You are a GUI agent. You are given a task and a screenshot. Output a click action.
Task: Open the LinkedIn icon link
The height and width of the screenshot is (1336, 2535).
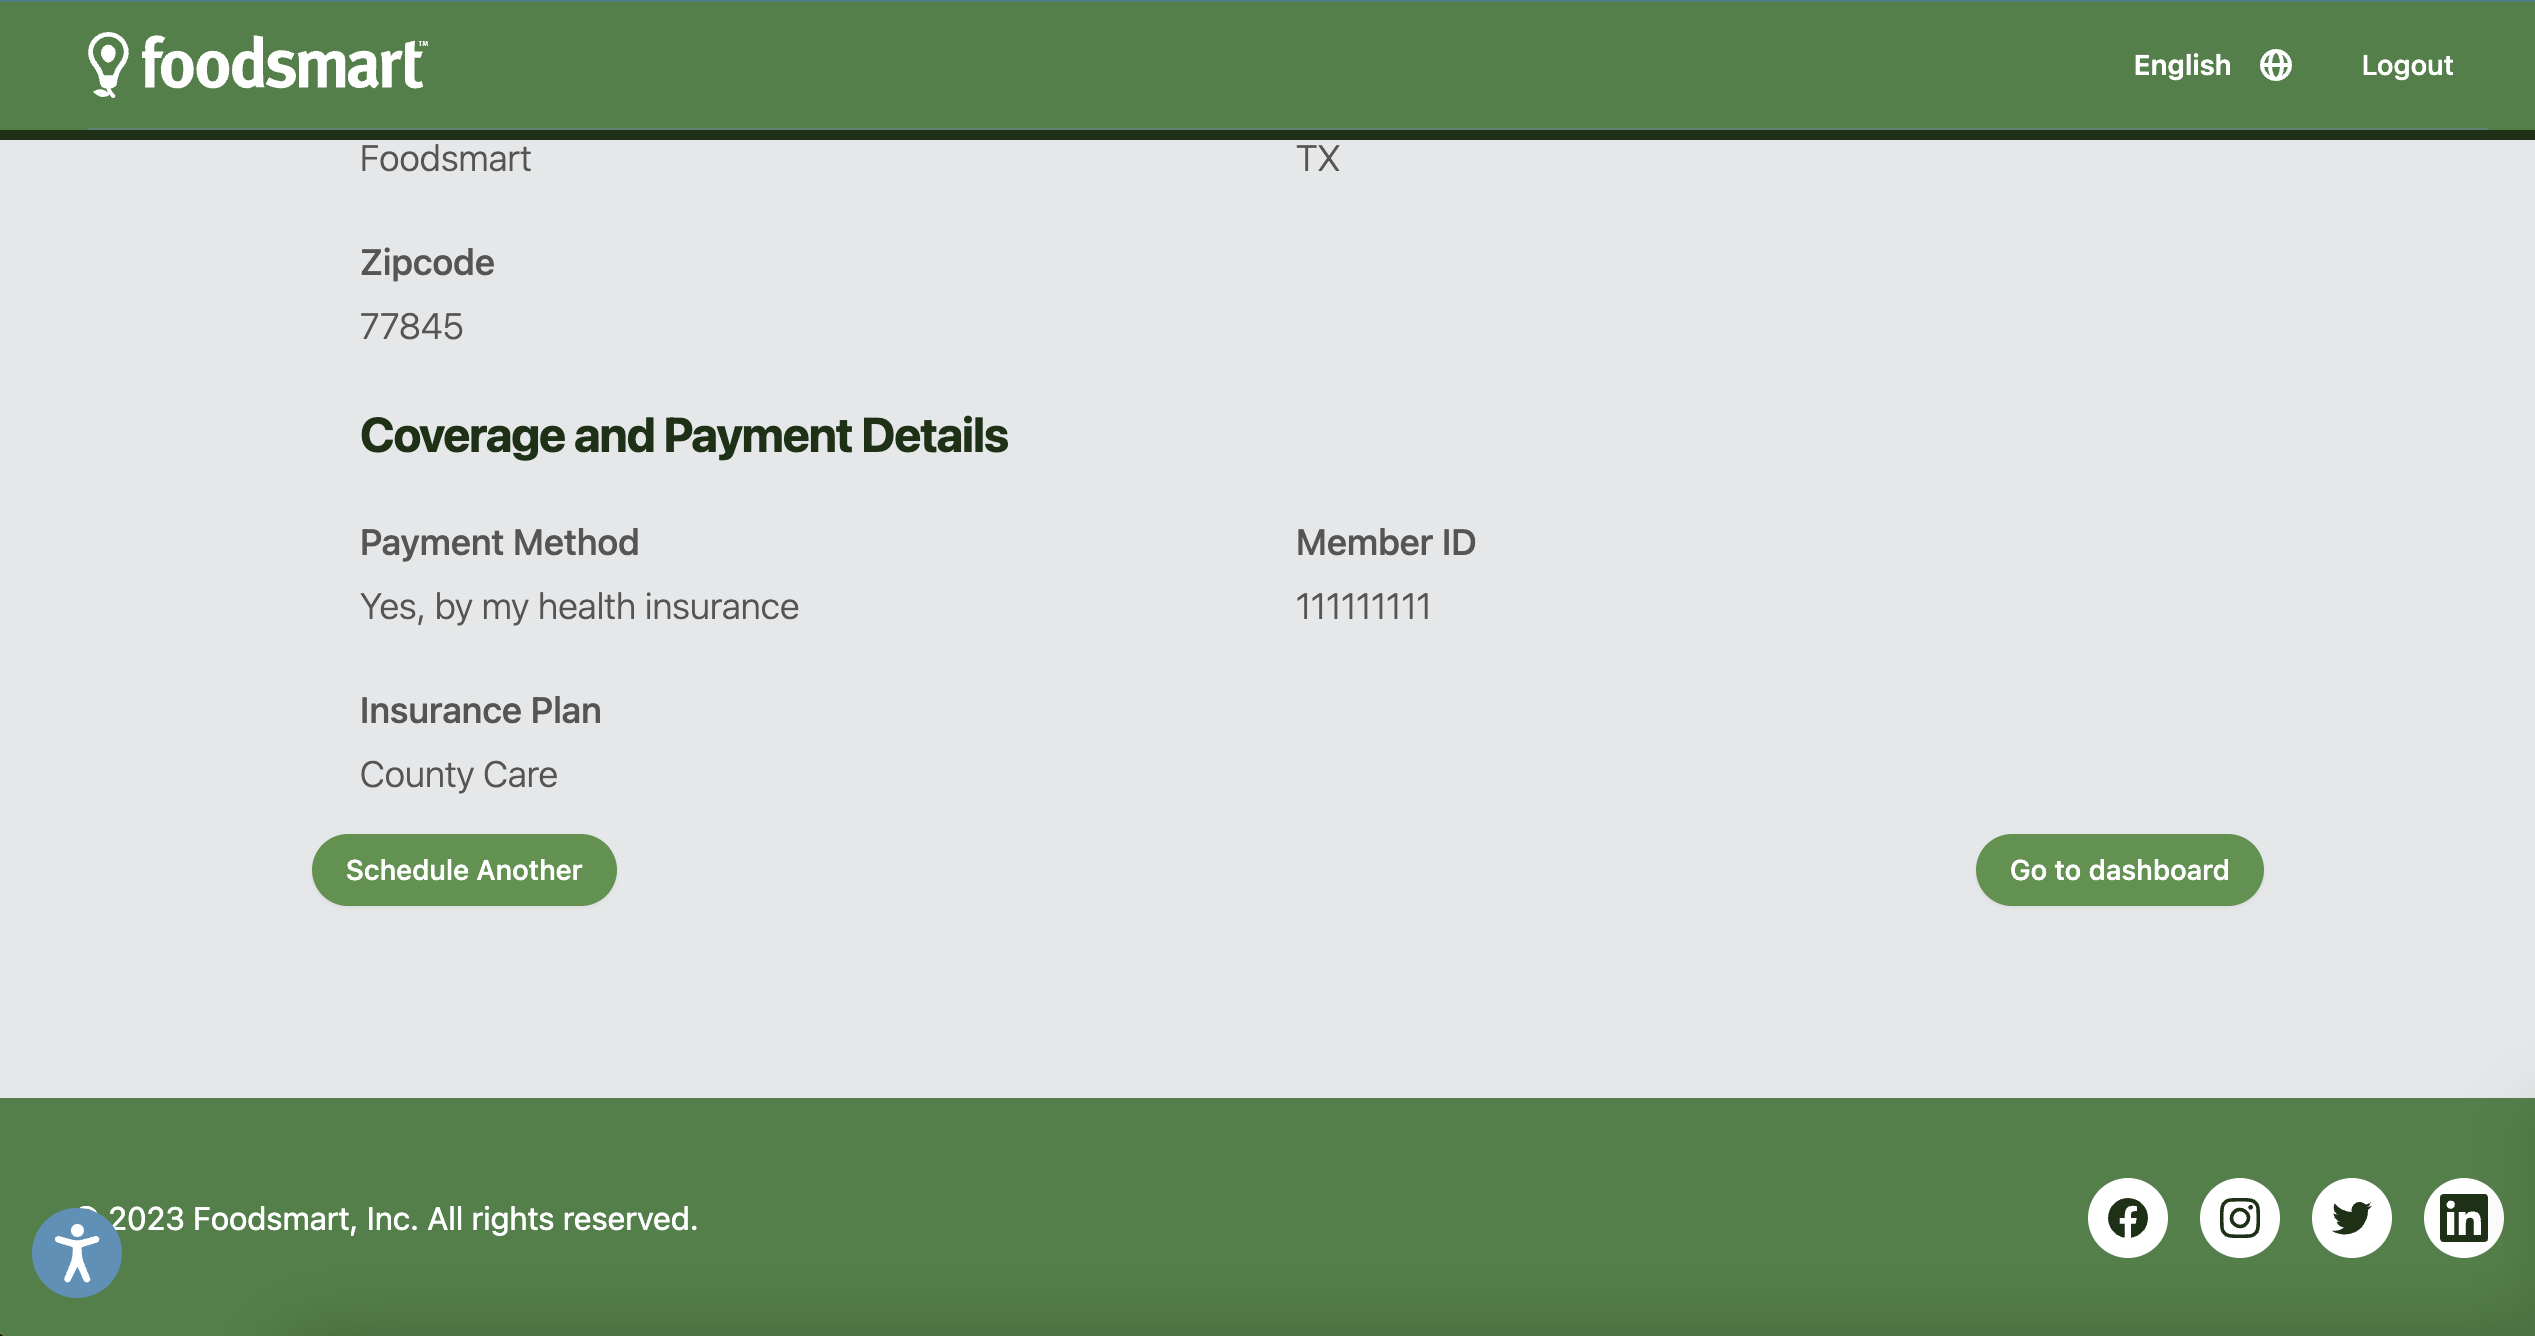click(x=2464, y=1218)
